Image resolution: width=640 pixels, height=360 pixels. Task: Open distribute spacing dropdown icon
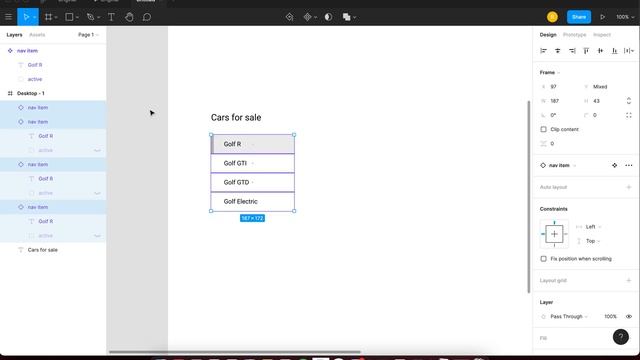click(x=629, y=51)
